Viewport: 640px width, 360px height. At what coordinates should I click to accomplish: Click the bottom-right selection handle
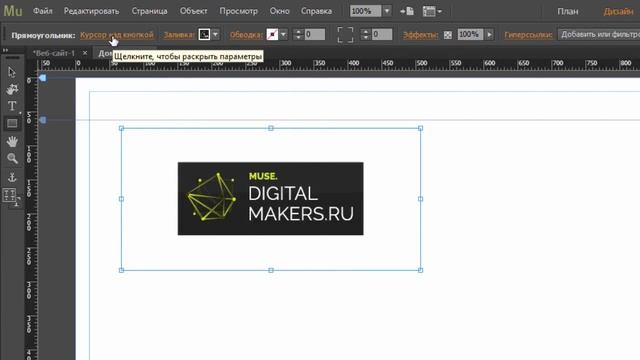coord(420,270)
